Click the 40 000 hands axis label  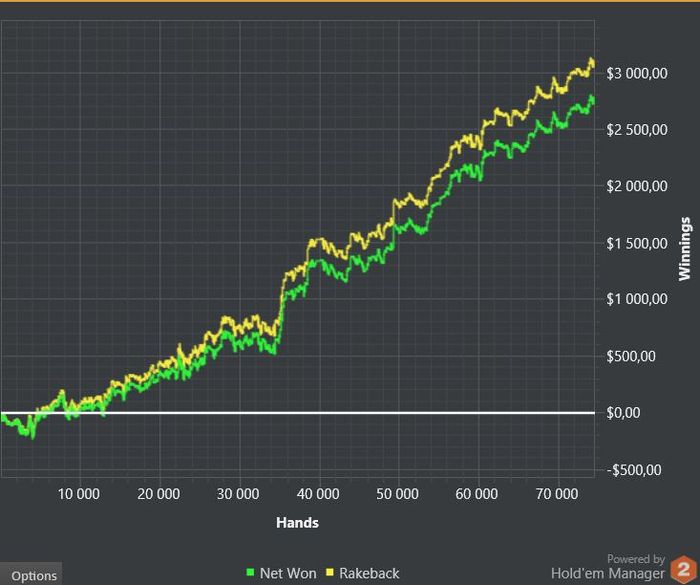[x=318, y=494]
